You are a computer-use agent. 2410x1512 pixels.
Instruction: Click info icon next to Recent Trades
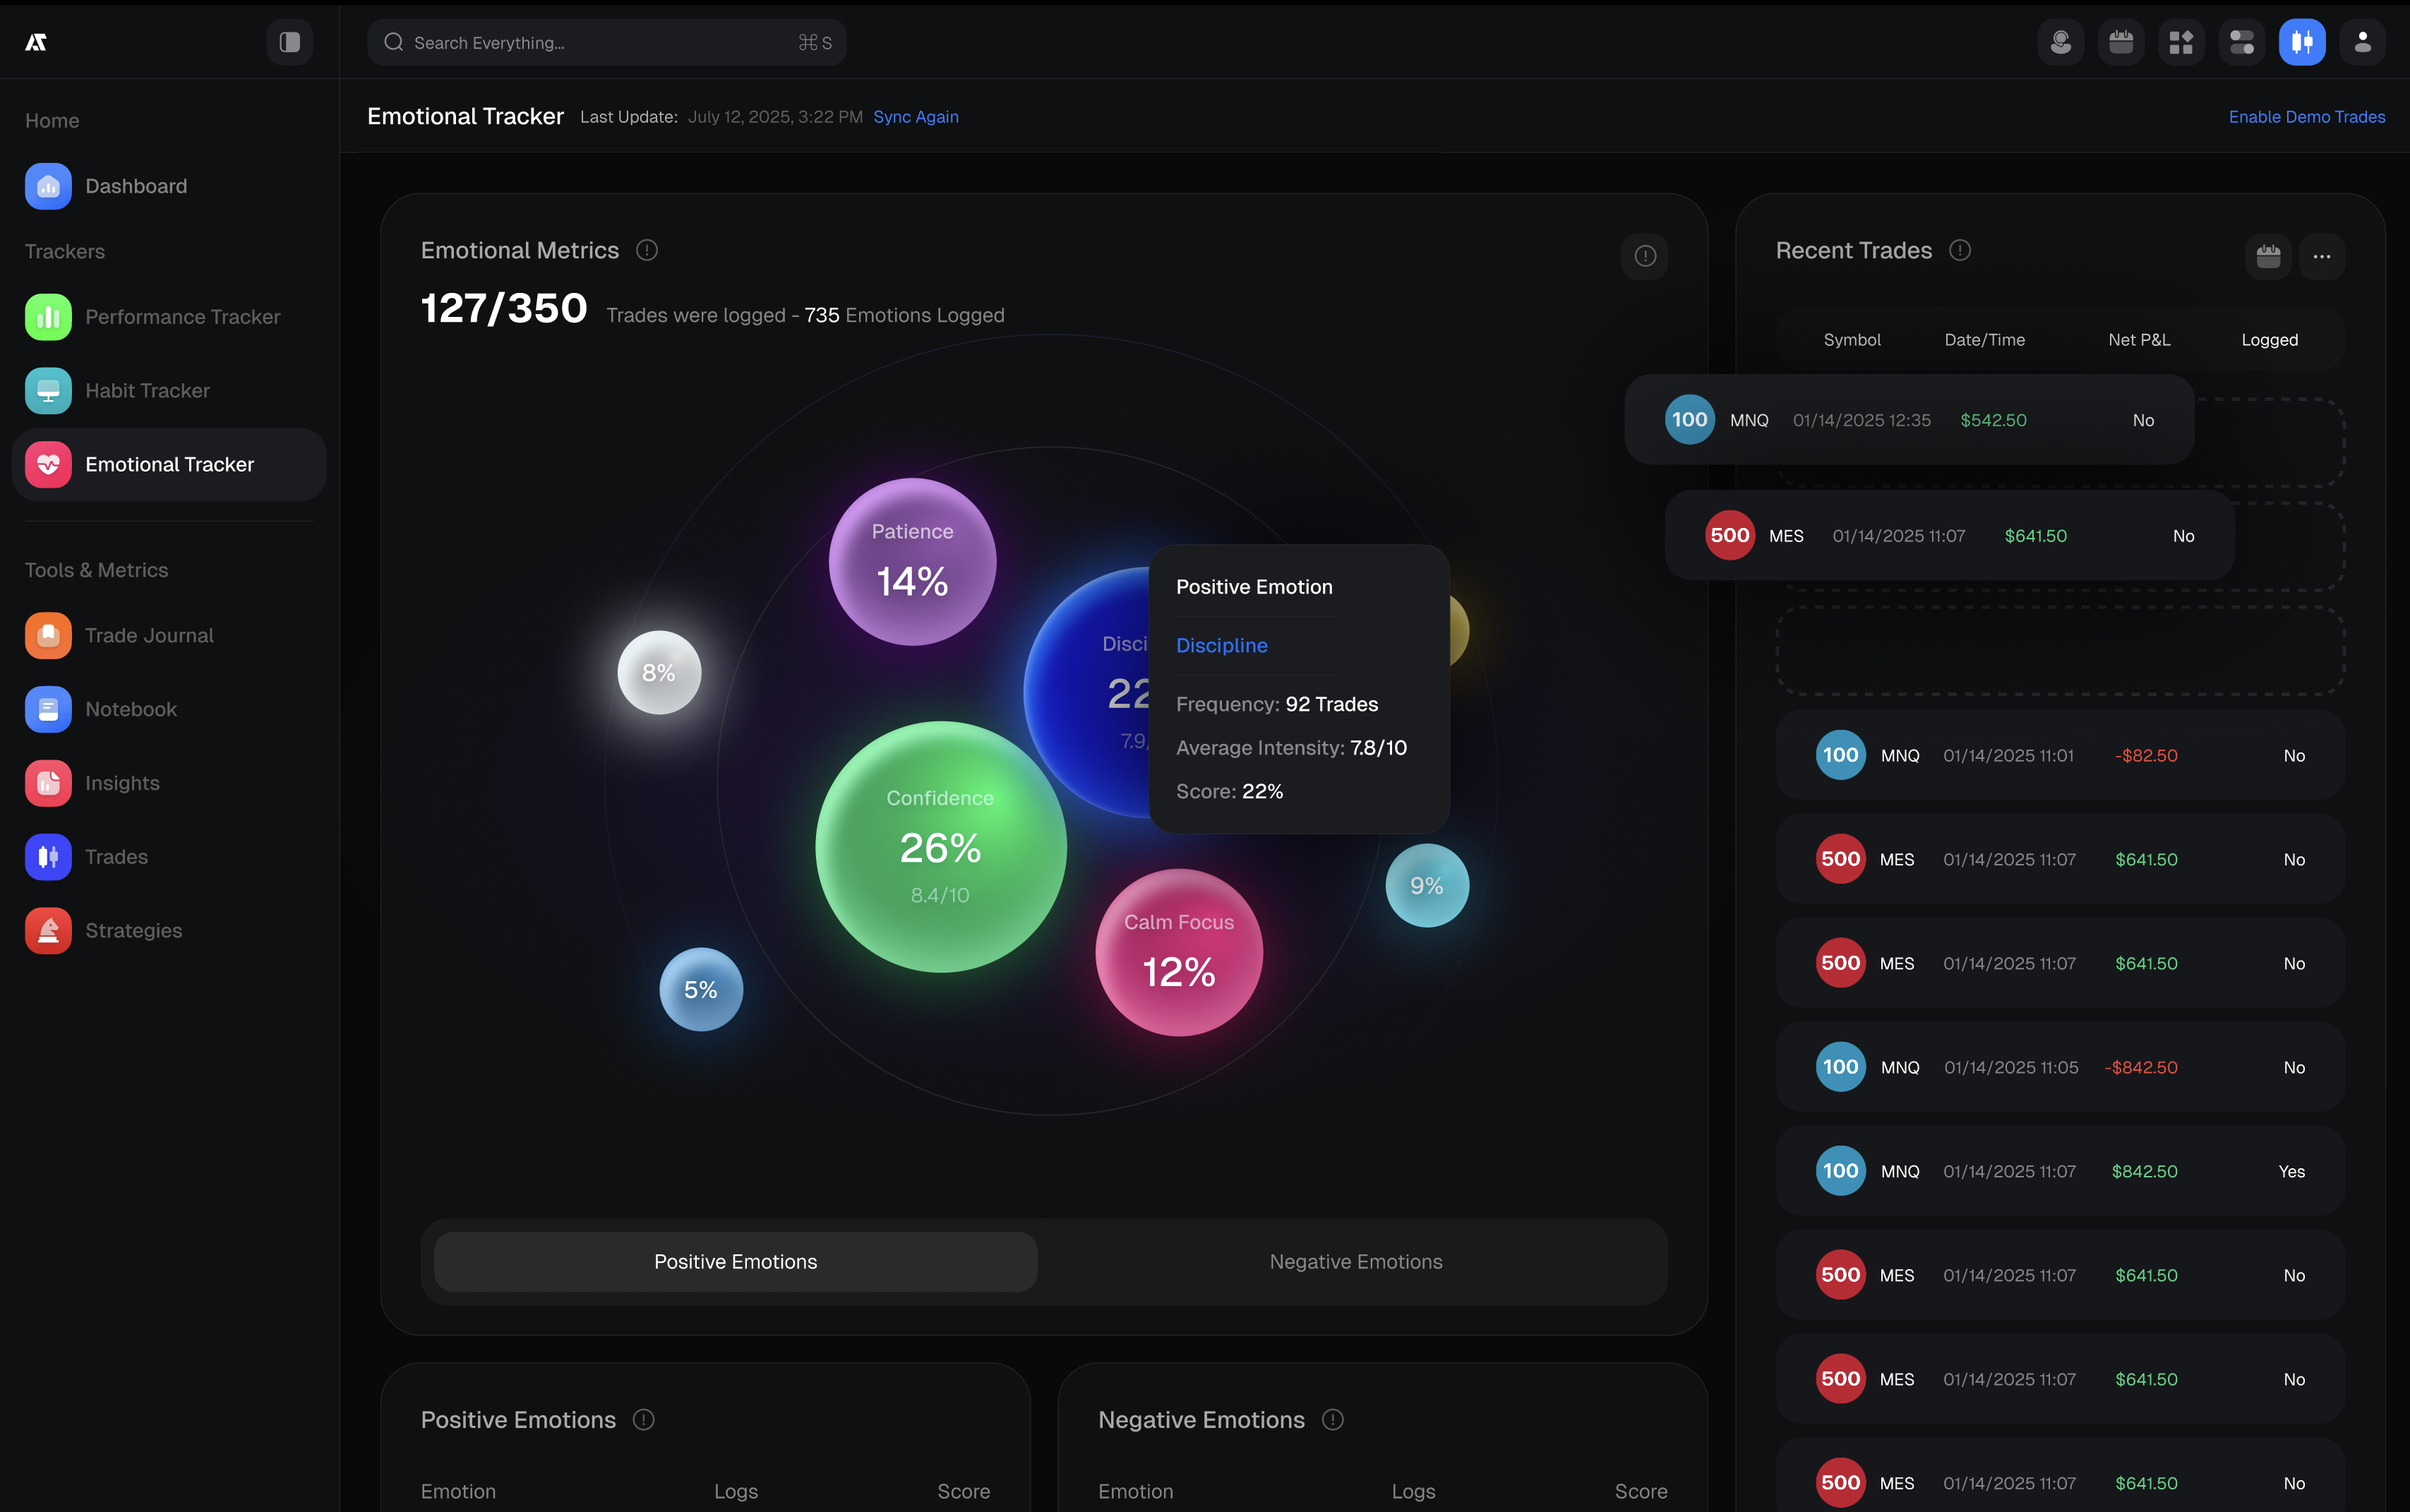coord(1960,250)
